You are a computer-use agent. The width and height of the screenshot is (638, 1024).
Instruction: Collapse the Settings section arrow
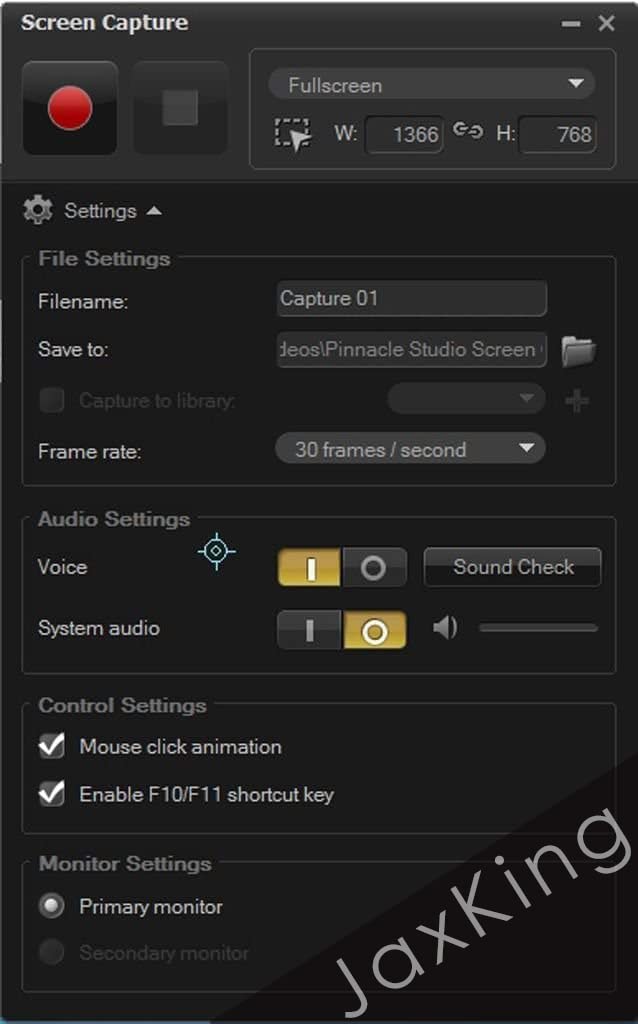pyautogui.click(x=153, y=211)
